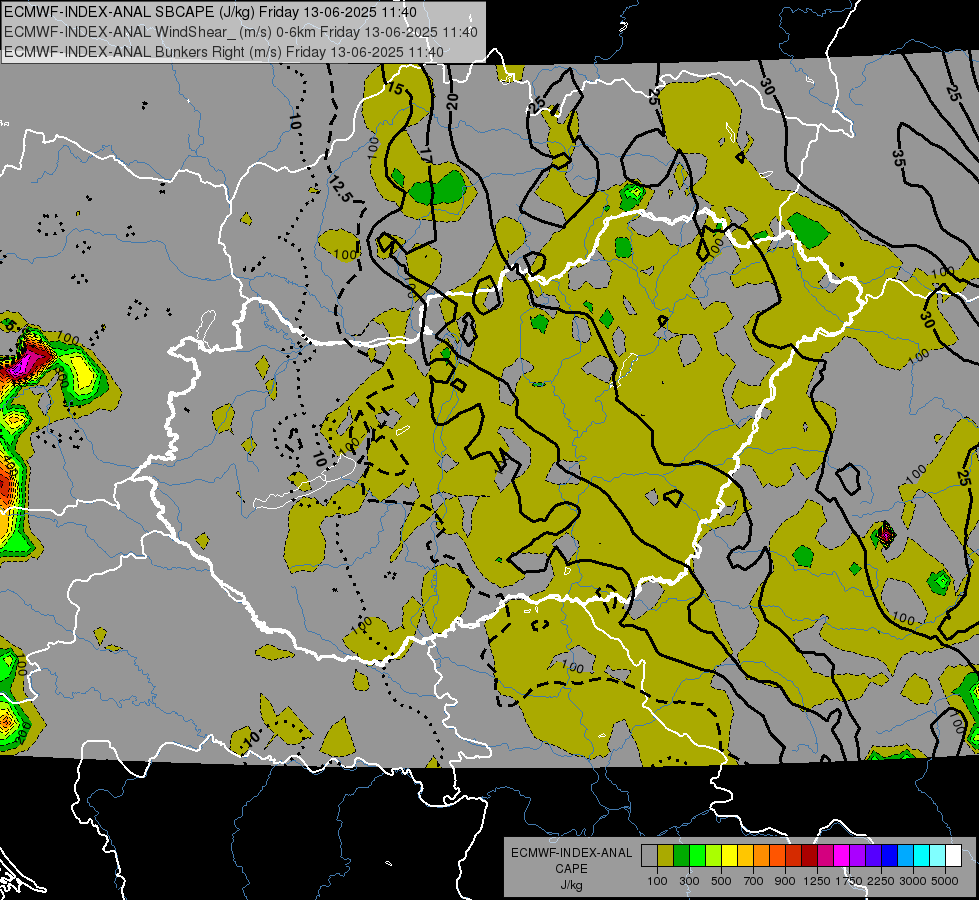979x900 pixels.
Task: Click the contour label 20 on the map
Action: point(452,102)
